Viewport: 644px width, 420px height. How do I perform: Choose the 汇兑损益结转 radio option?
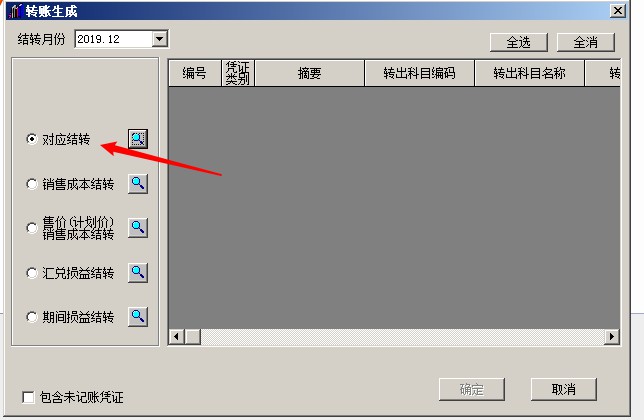coord(32,273)
